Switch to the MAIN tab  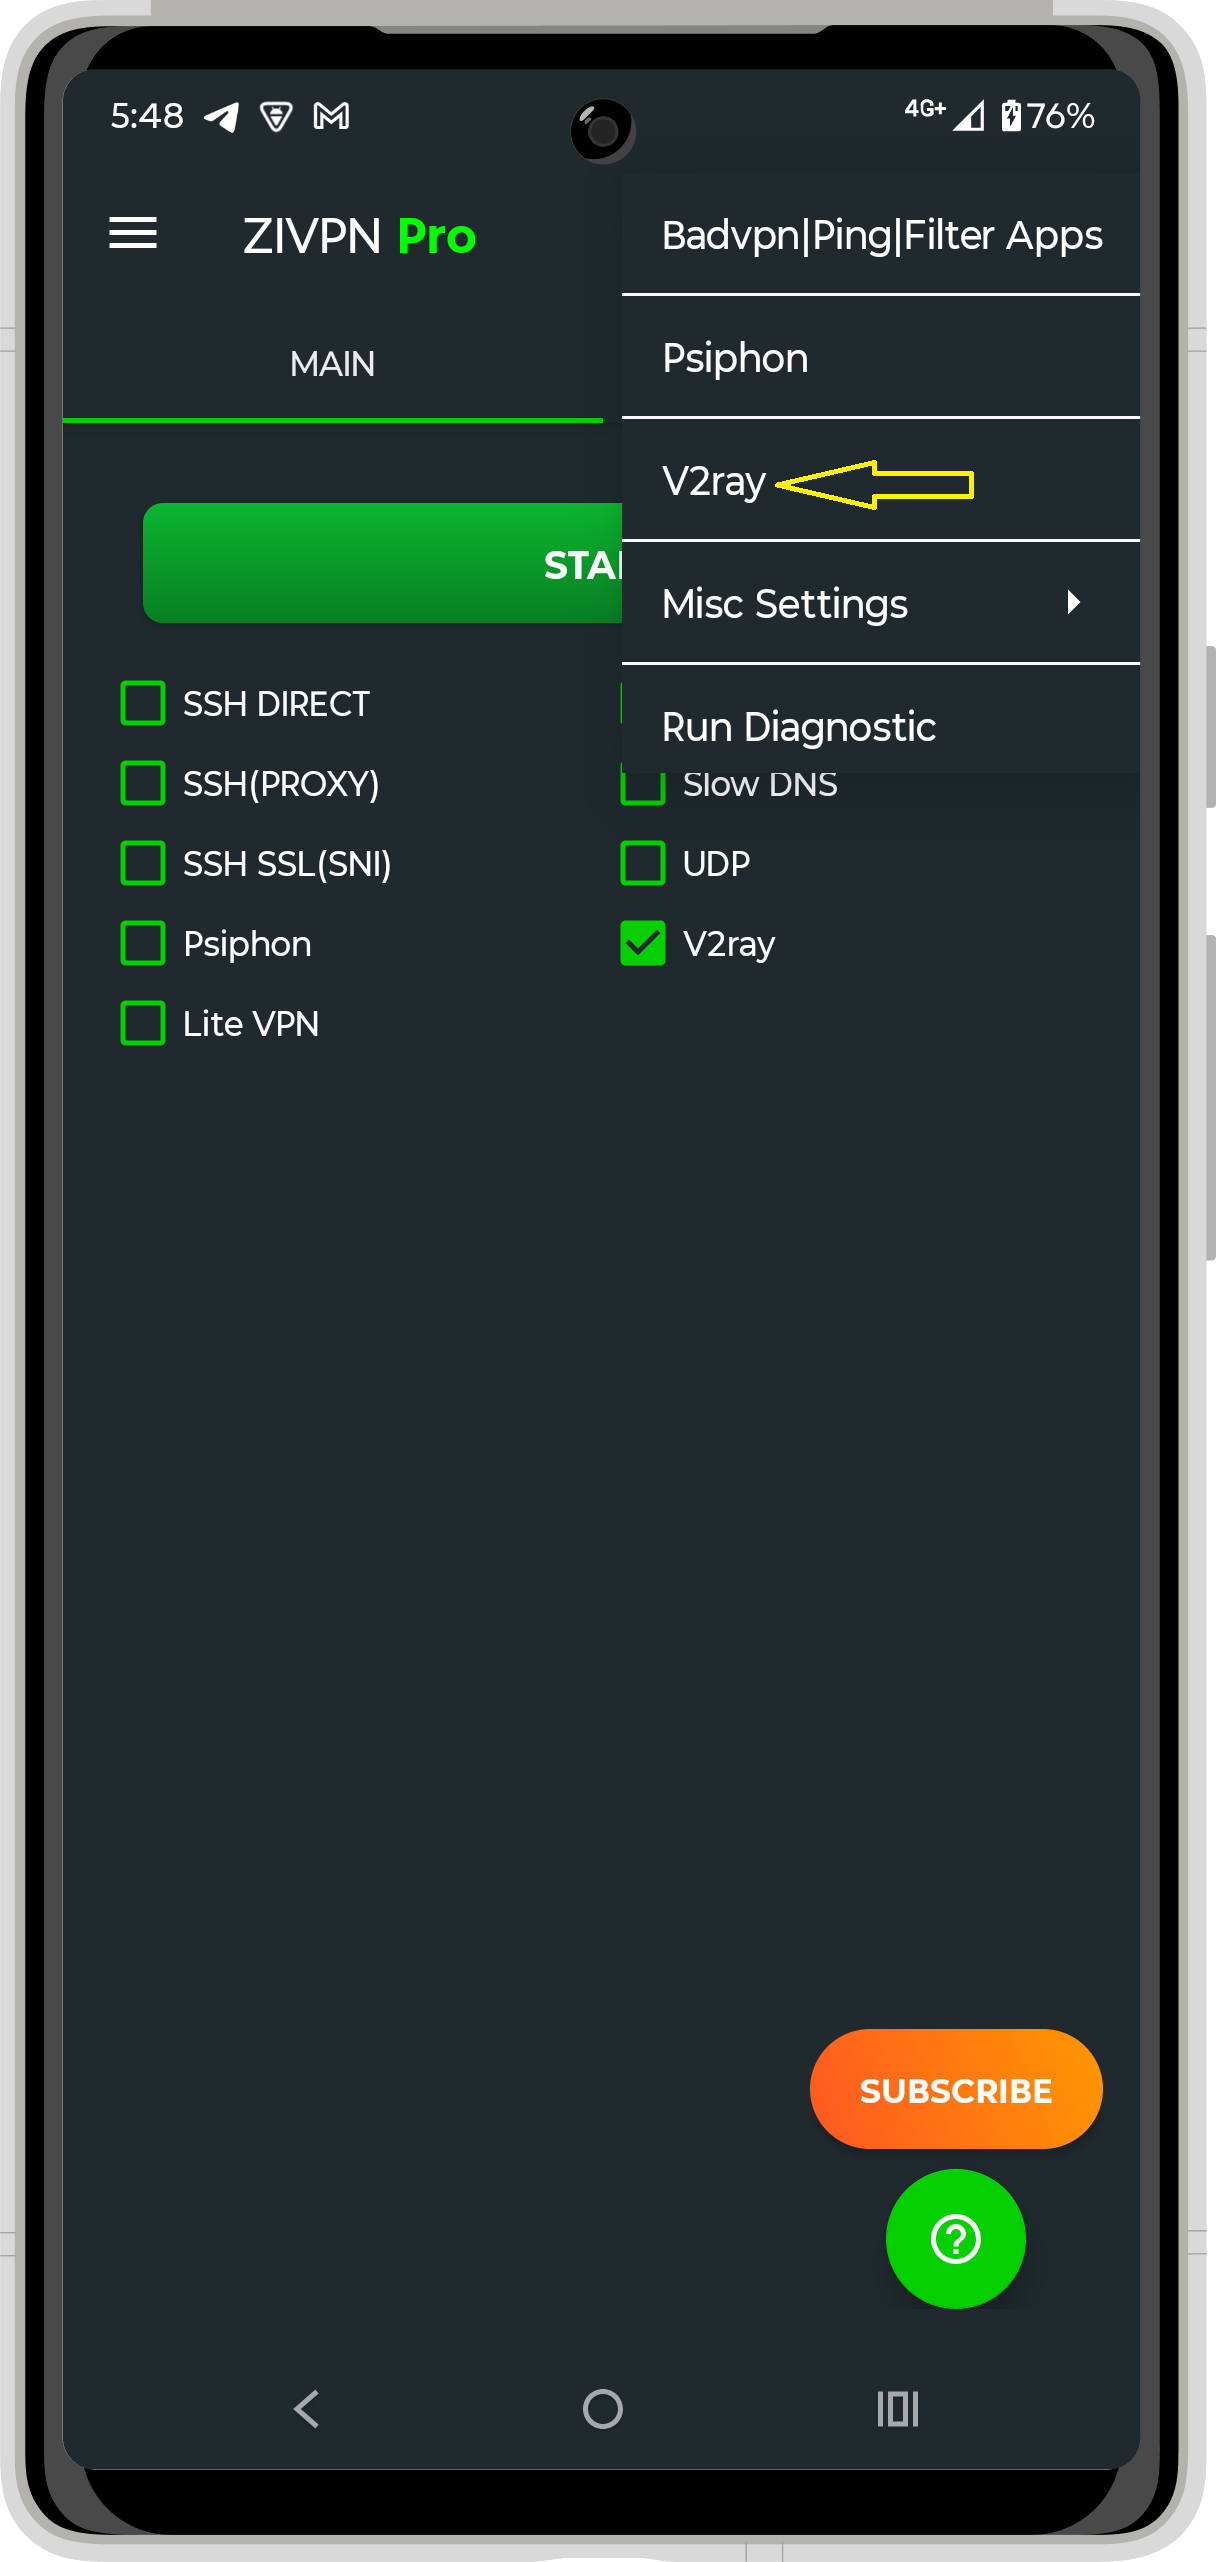point(332,363)
